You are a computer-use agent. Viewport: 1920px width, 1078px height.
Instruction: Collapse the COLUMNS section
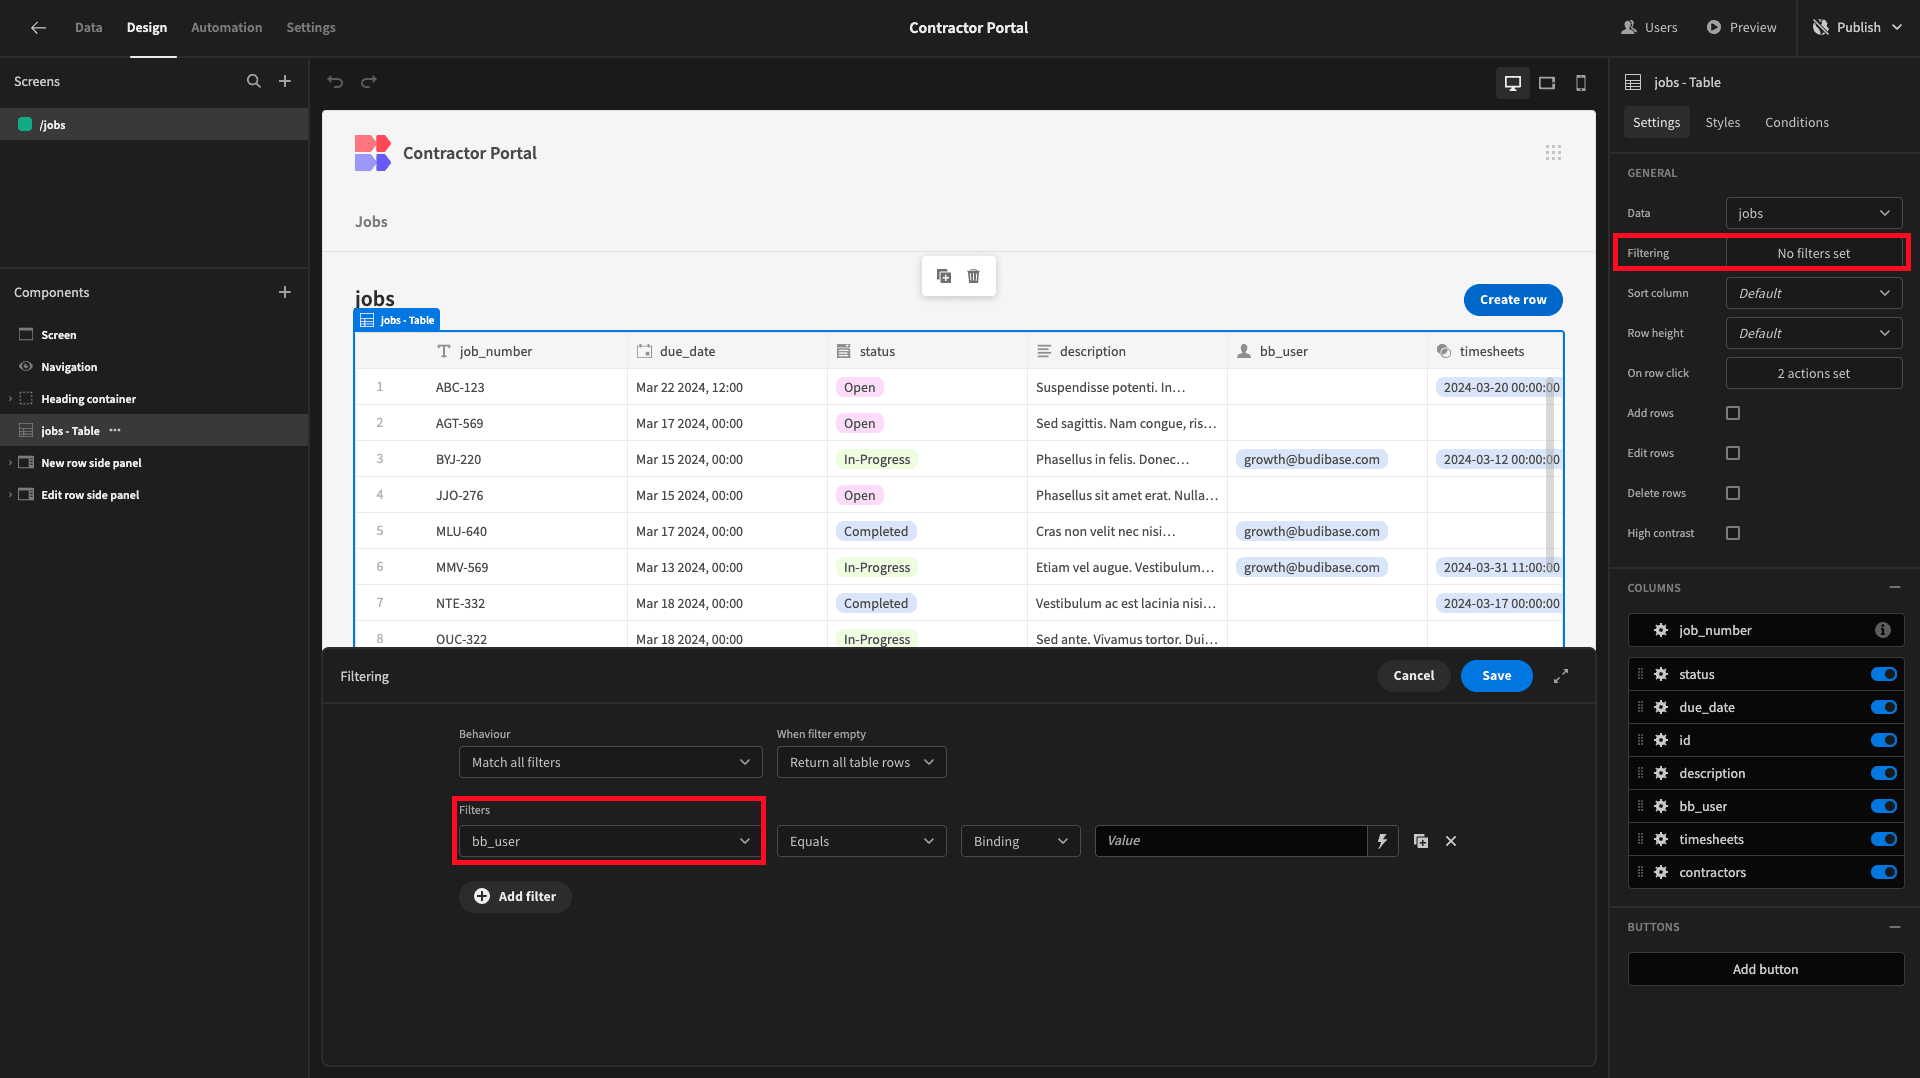coord(1895,587)
